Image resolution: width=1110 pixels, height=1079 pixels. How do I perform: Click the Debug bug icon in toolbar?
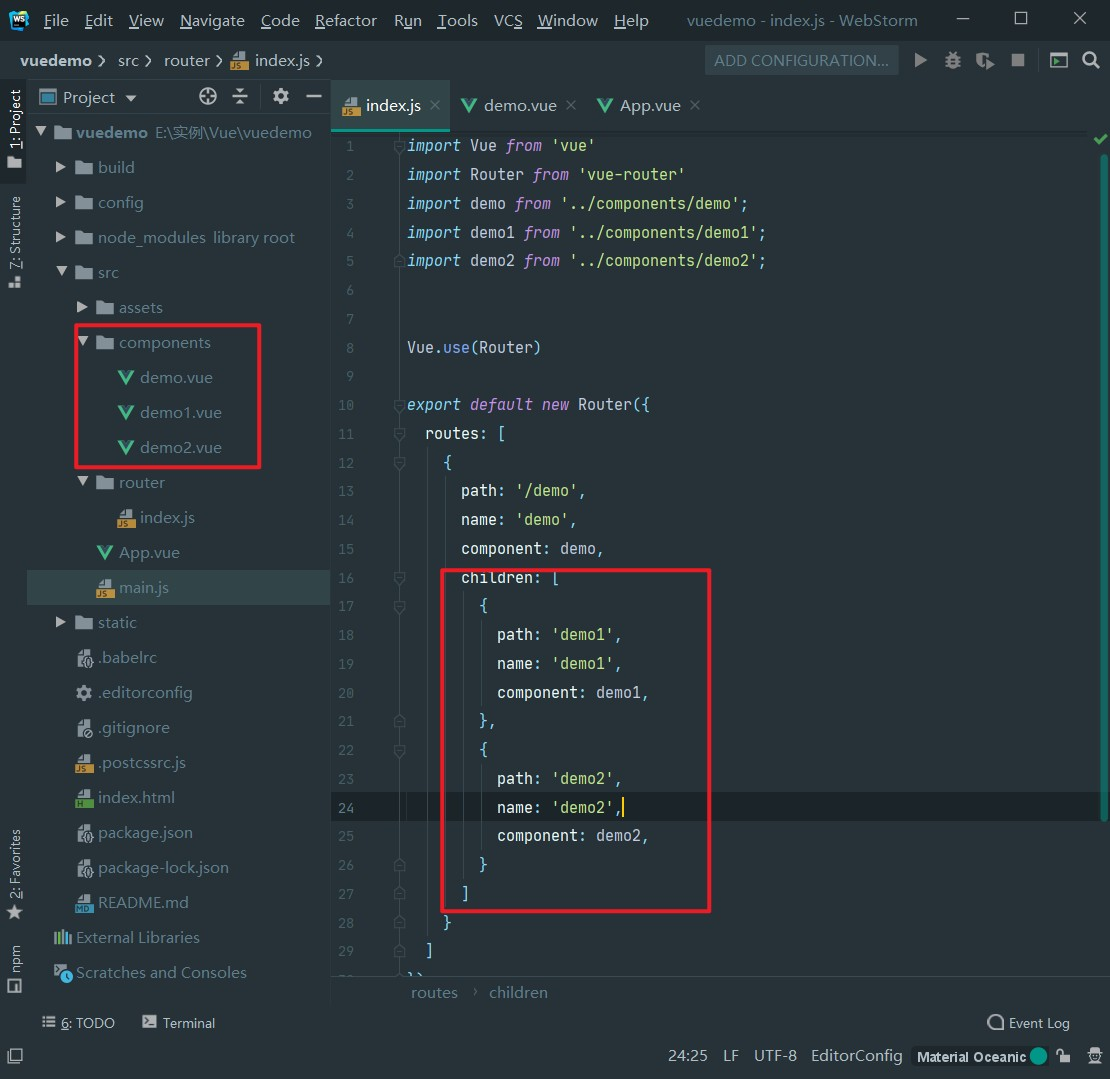953,60
